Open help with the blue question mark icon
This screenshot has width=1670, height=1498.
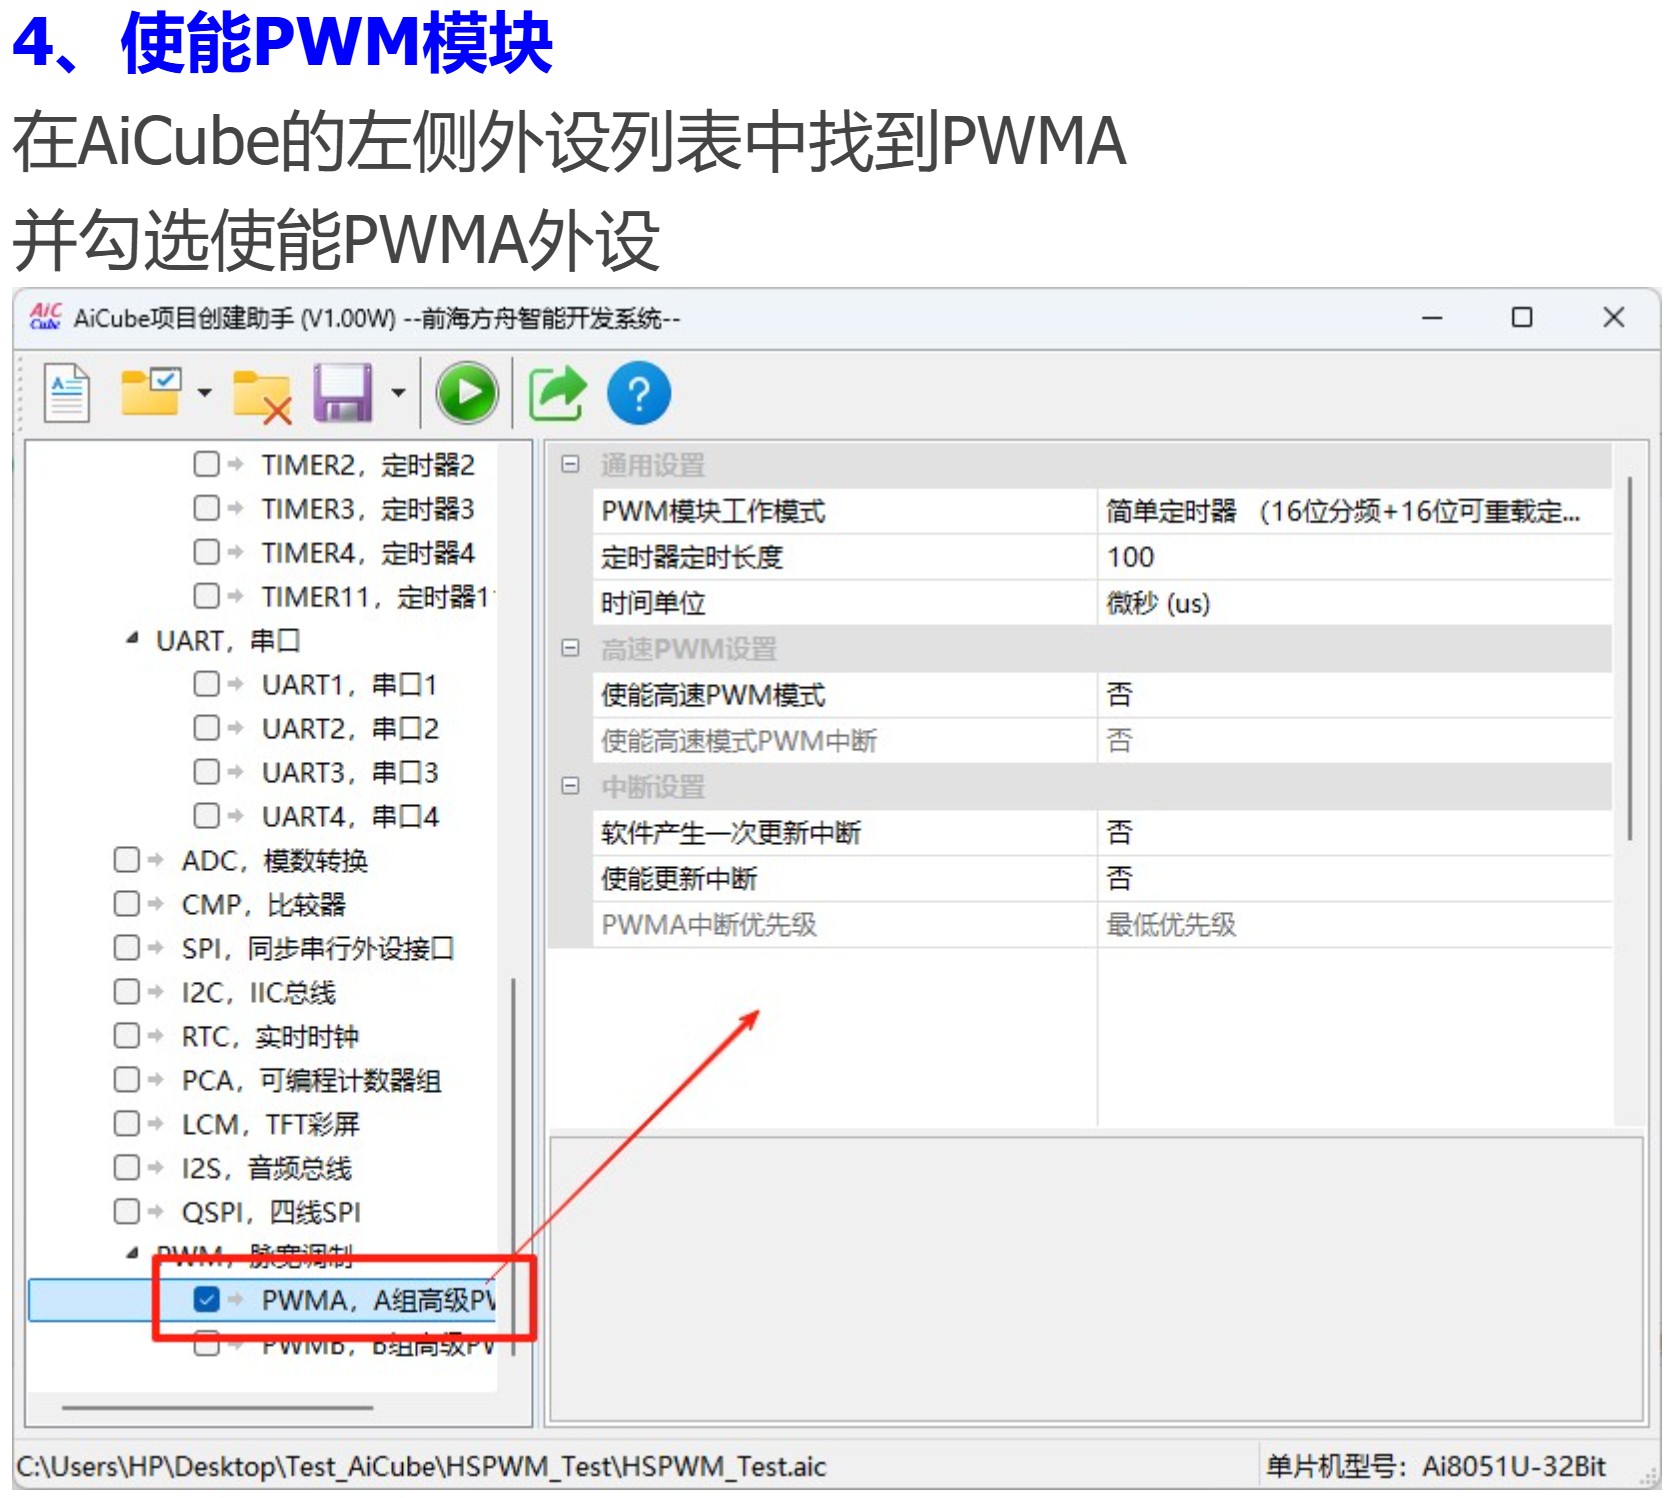(x=639, y=393)
